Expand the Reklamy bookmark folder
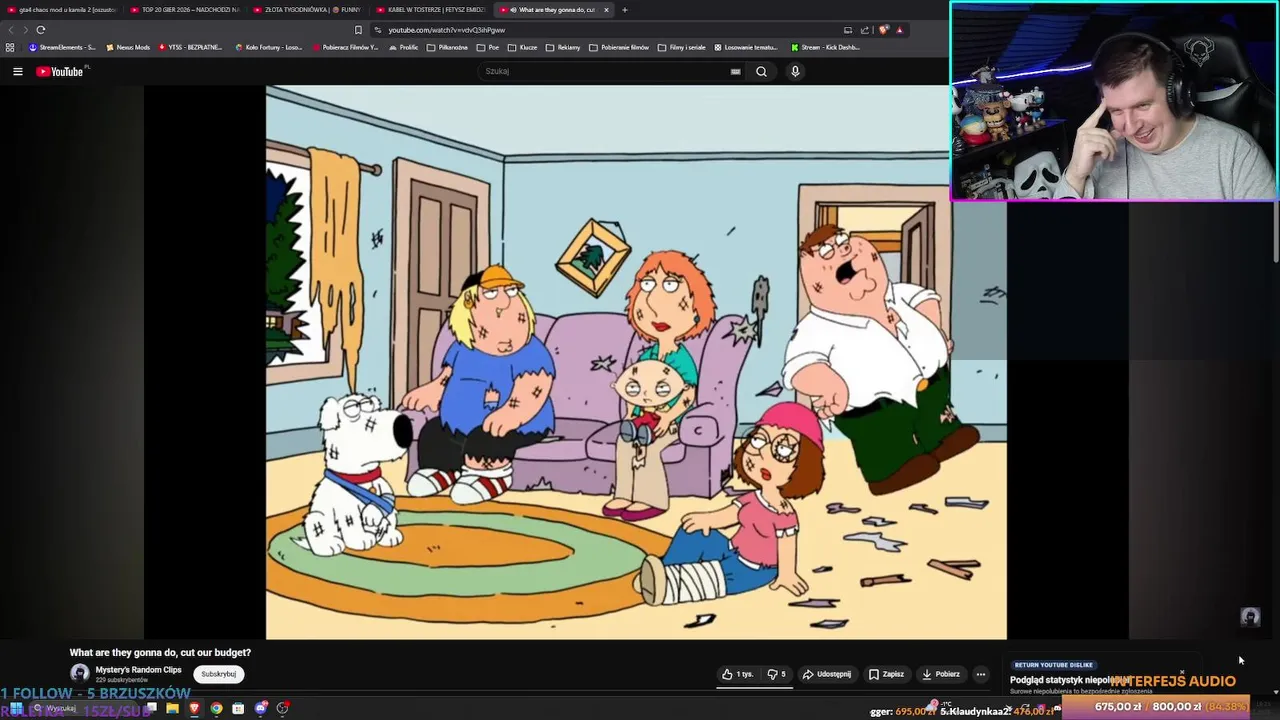Viewport: 1280px width, 720px height. [x=563, y=47]
